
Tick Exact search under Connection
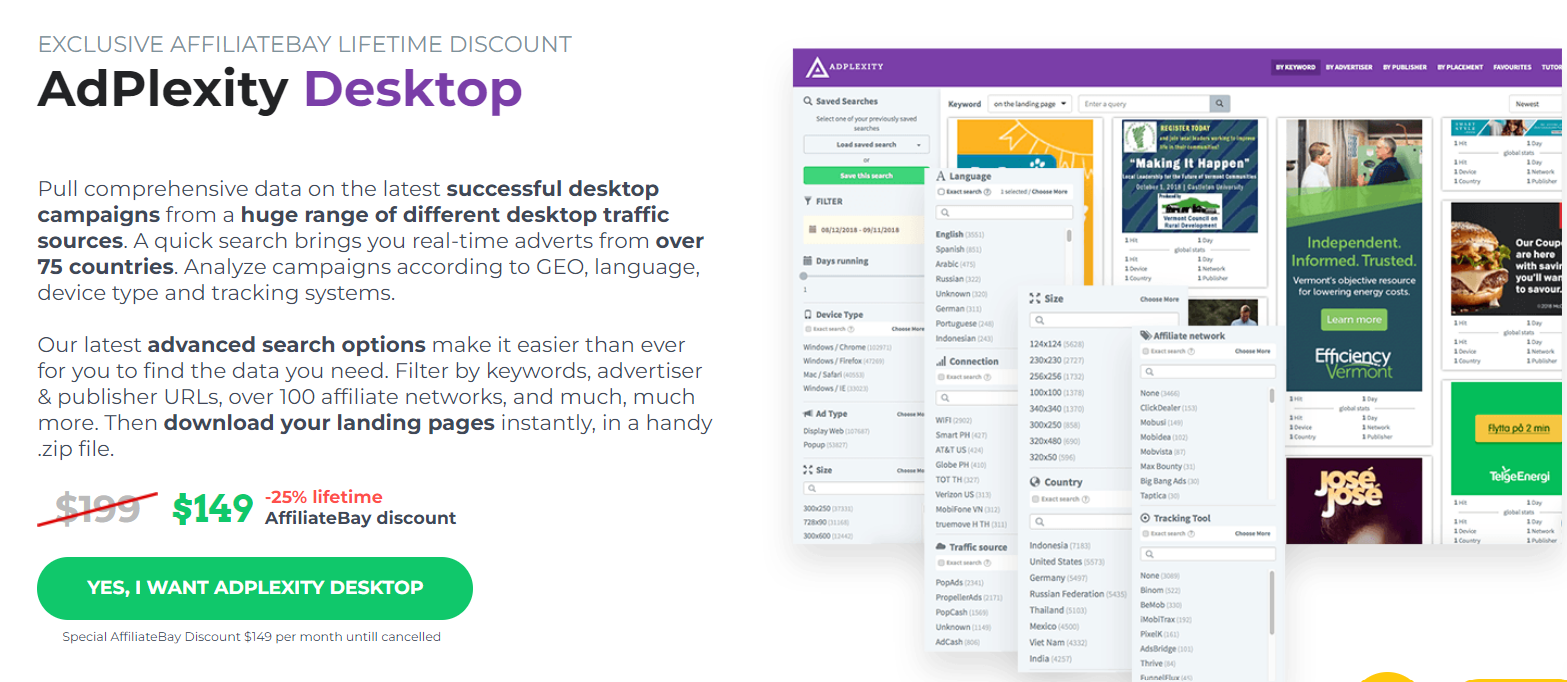coord(940,377)
